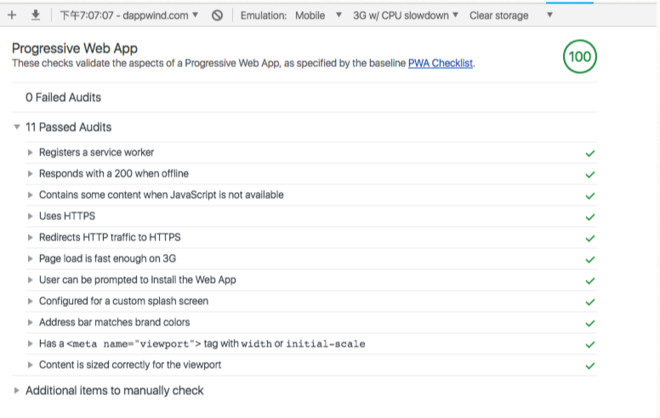Click checkmark for Page load fast on 3G
The height and width of the screenshot is (418, 660).
coord(590,259)
